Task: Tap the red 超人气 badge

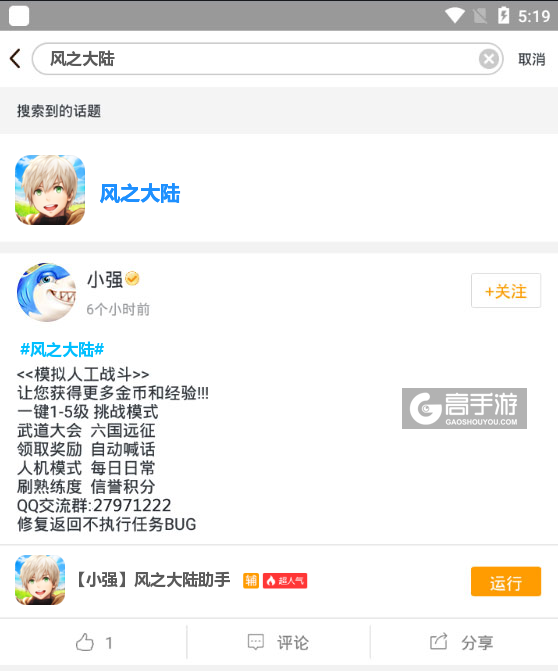Action: [x=285, y=581]
